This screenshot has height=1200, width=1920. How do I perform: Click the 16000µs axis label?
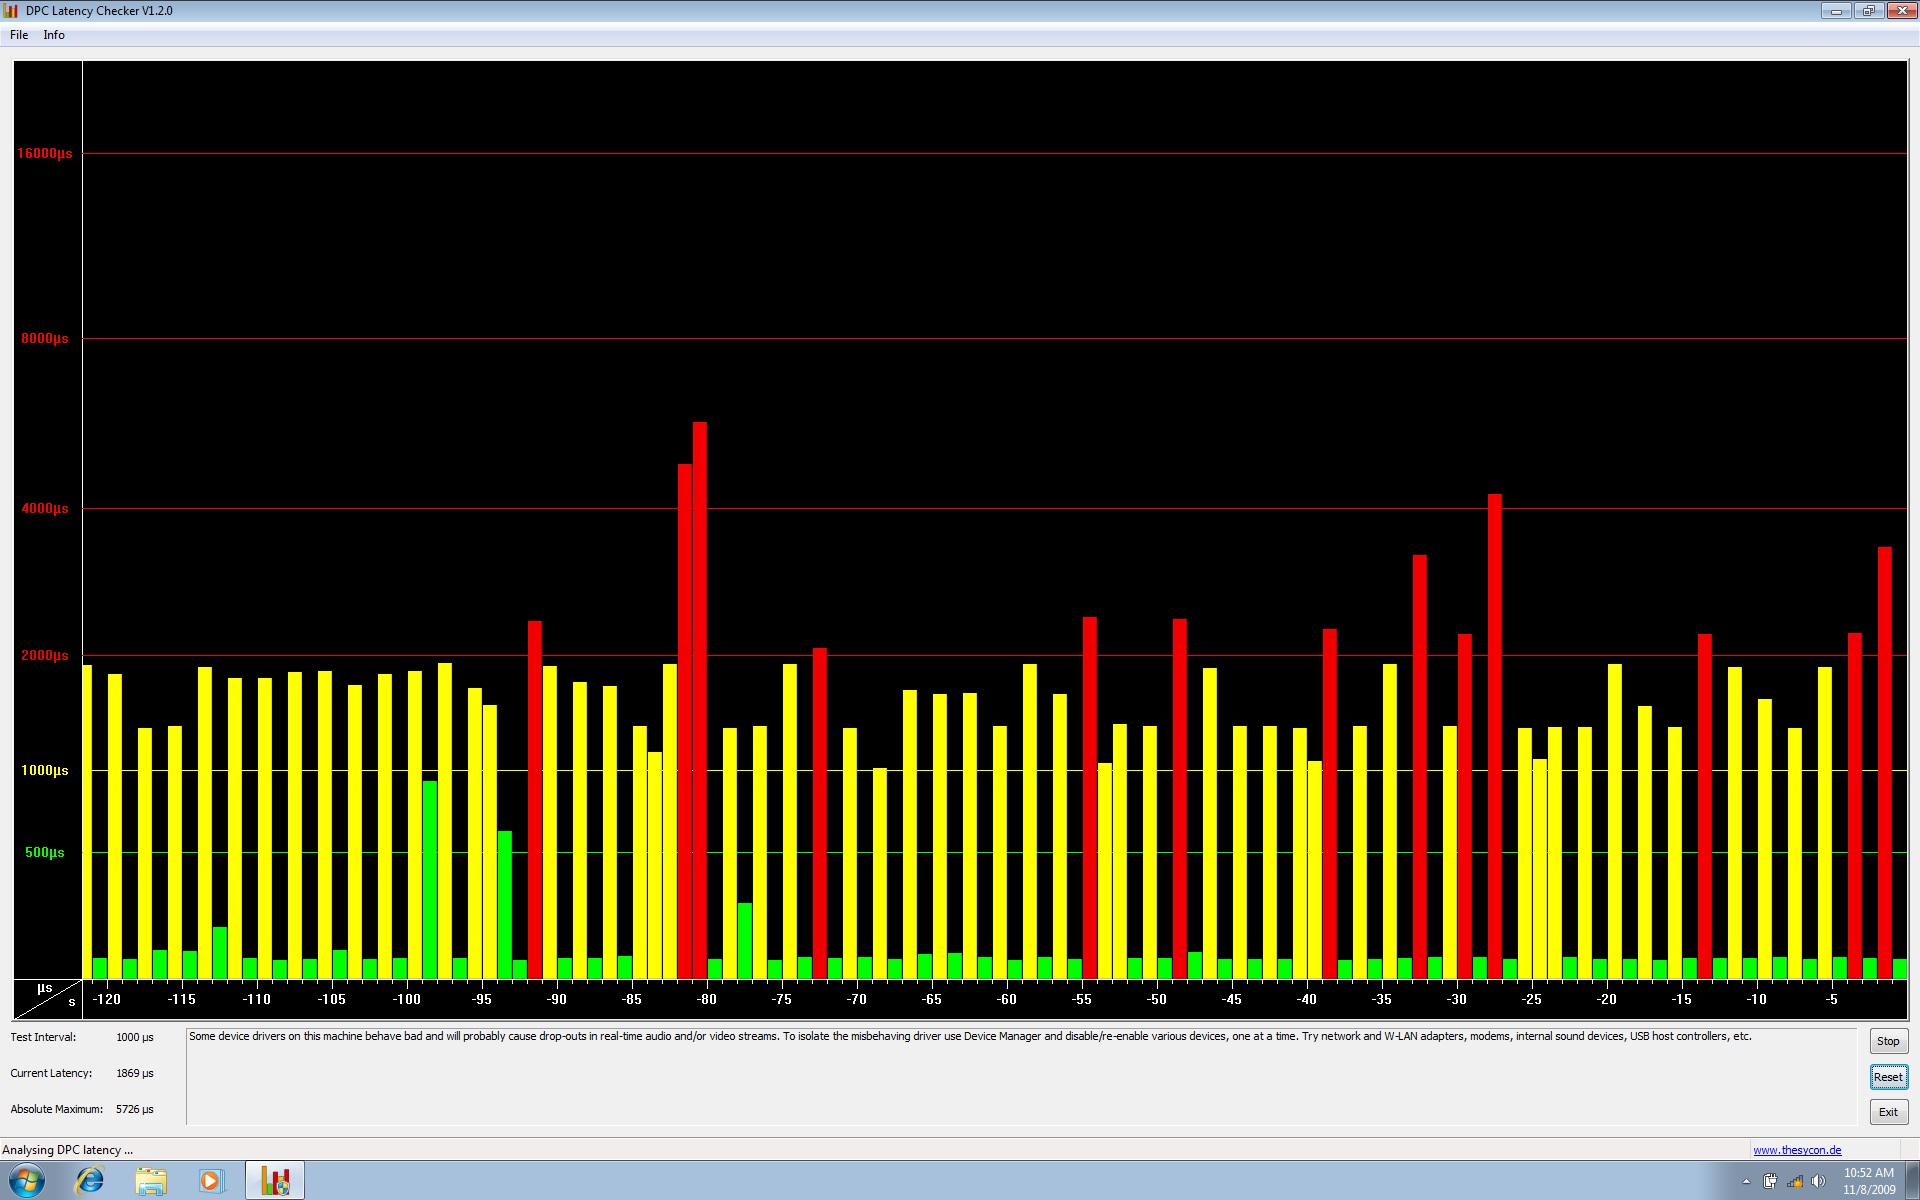point(45,153)
